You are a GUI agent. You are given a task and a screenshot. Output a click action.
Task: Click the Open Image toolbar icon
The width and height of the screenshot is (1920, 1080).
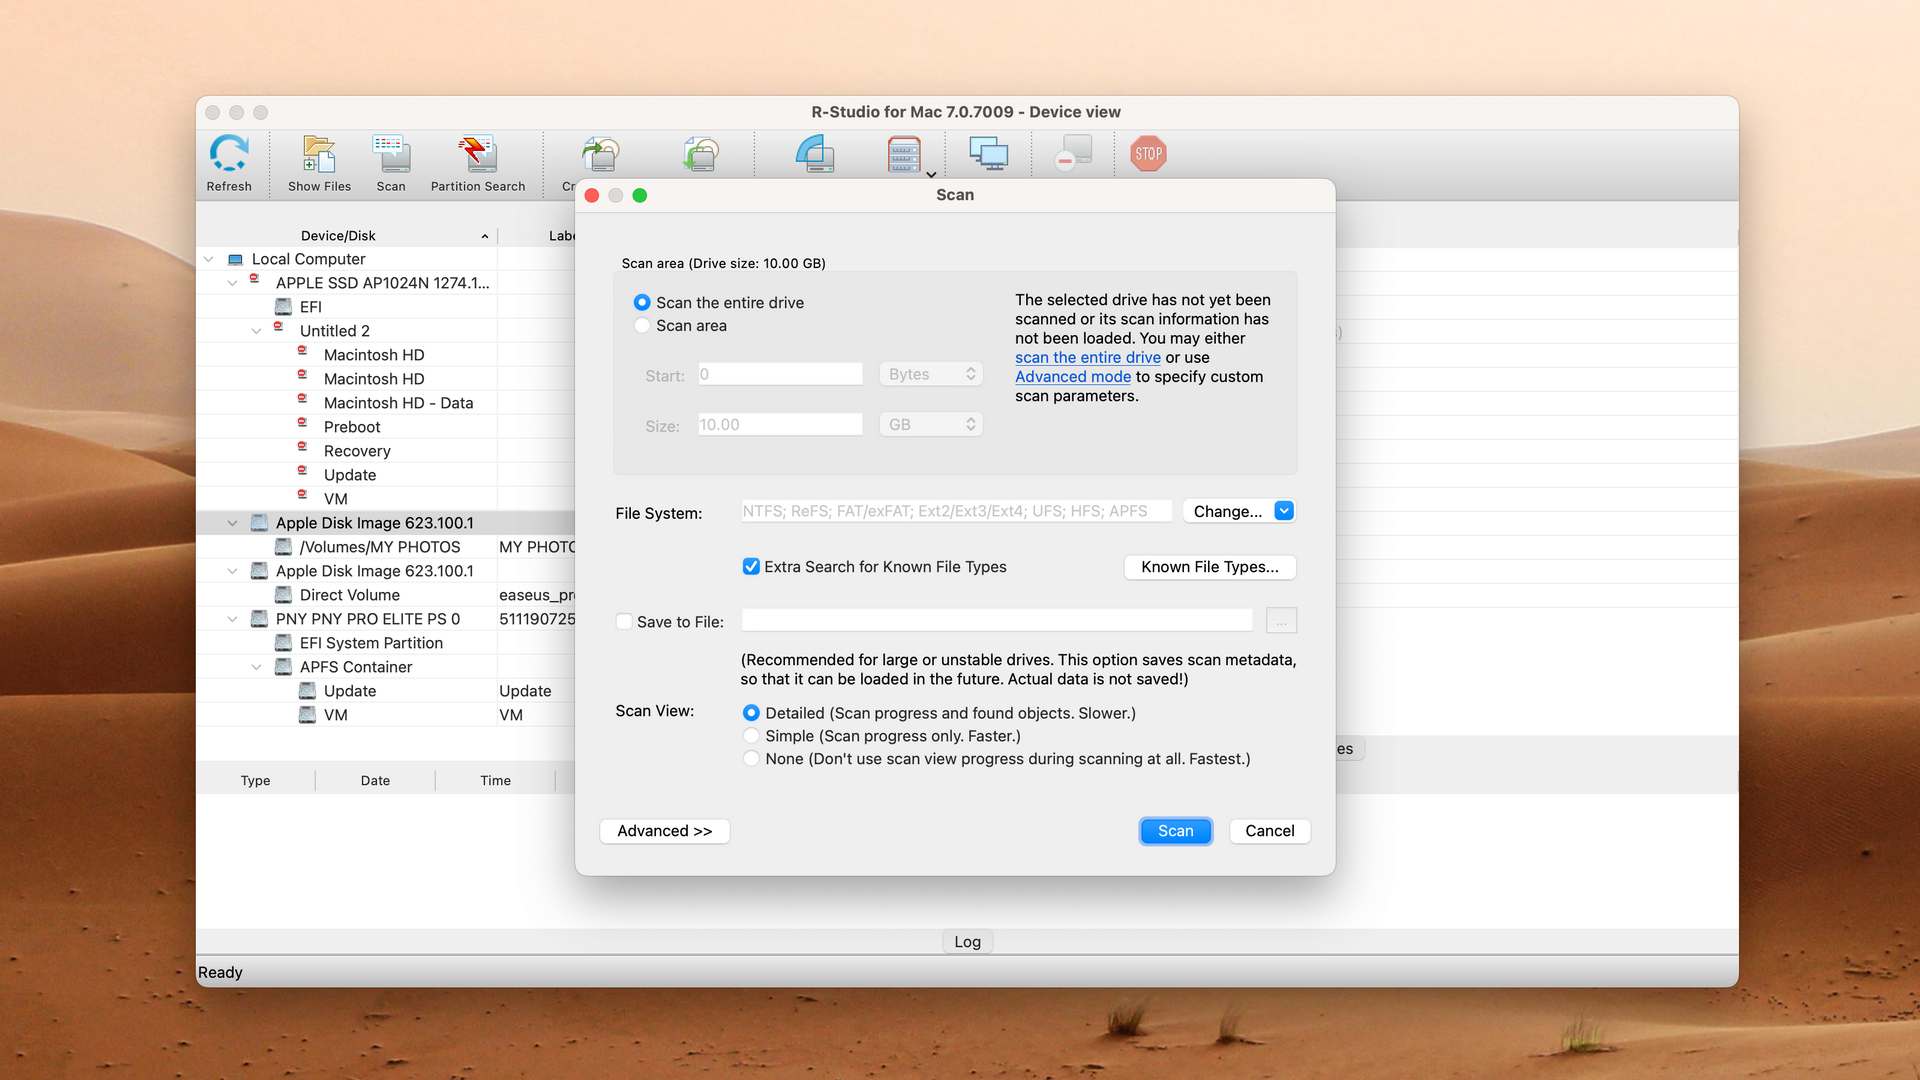[701, 155]
